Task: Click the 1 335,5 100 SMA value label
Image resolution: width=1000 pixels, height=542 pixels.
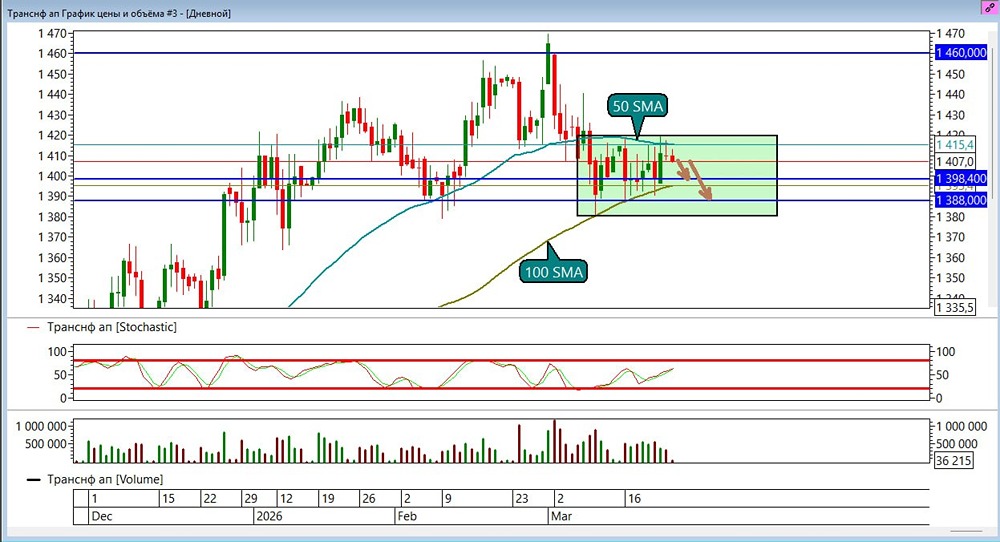Action: coord(955,308)
